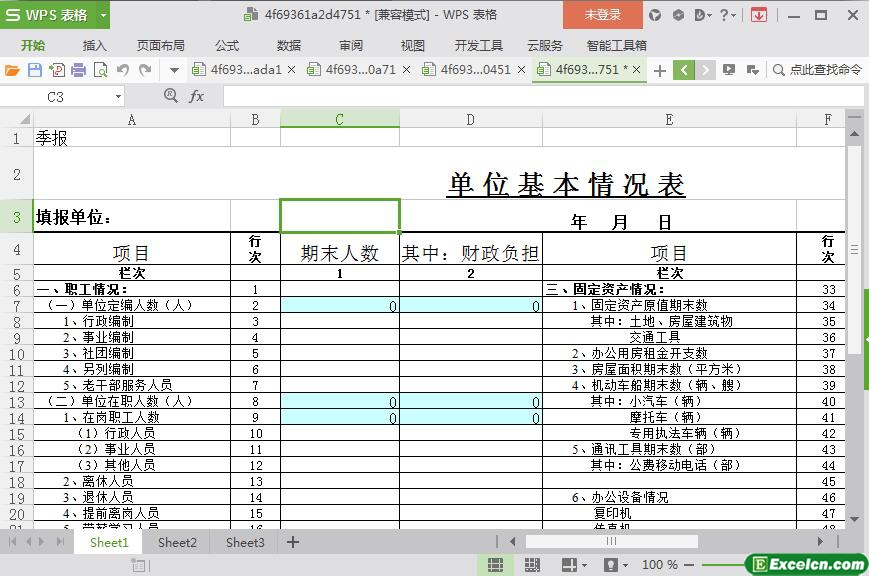Click the magnifier icon beside fx
This screenshot has width=869, height=576.
click(x=171, y=96)
